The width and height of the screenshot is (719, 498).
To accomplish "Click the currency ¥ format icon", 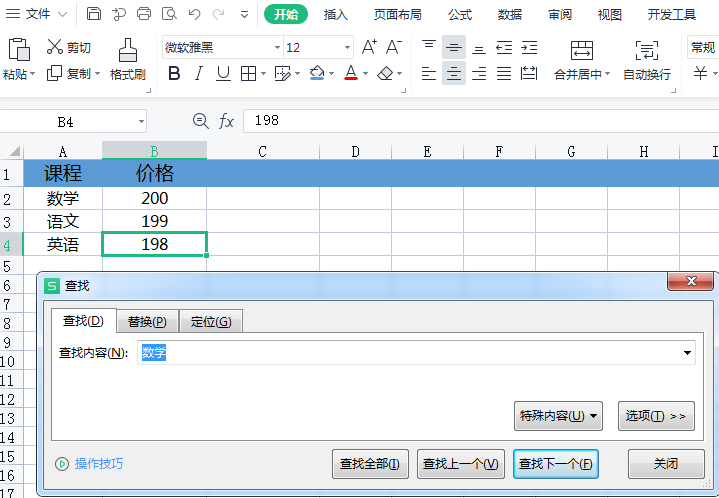I will click(700, 73).
